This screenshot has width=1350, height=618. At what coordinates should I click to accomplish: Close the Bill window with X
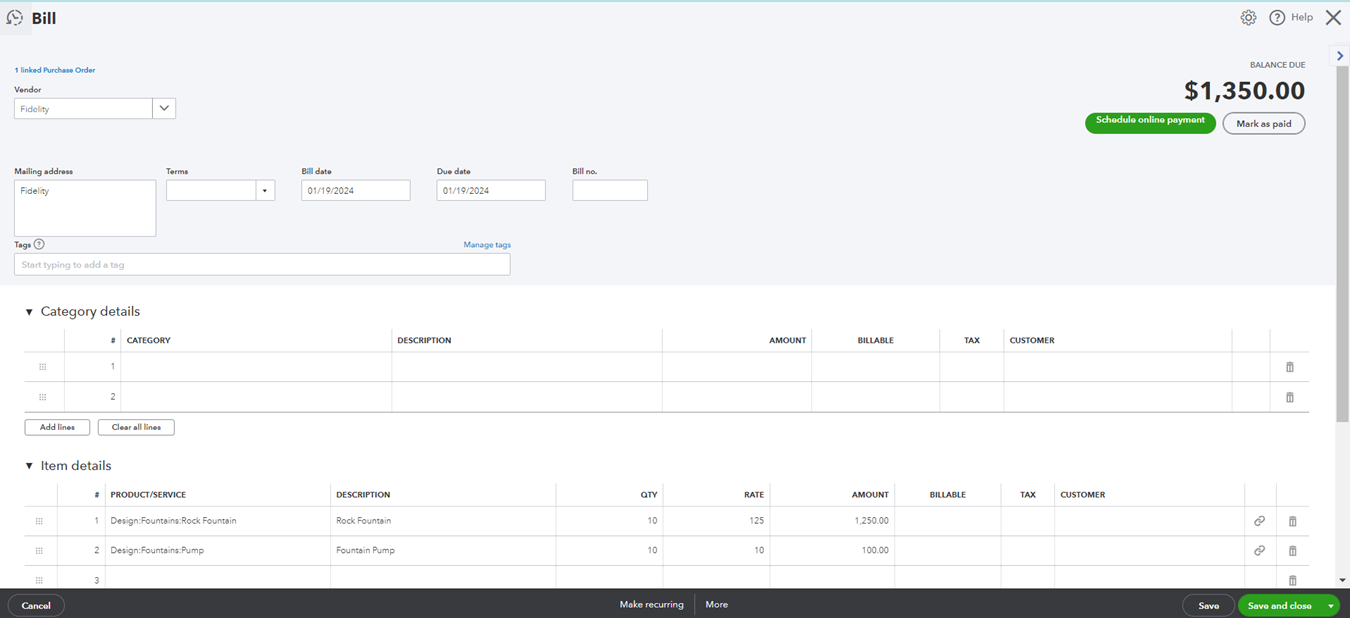[x=1333, y=18]
